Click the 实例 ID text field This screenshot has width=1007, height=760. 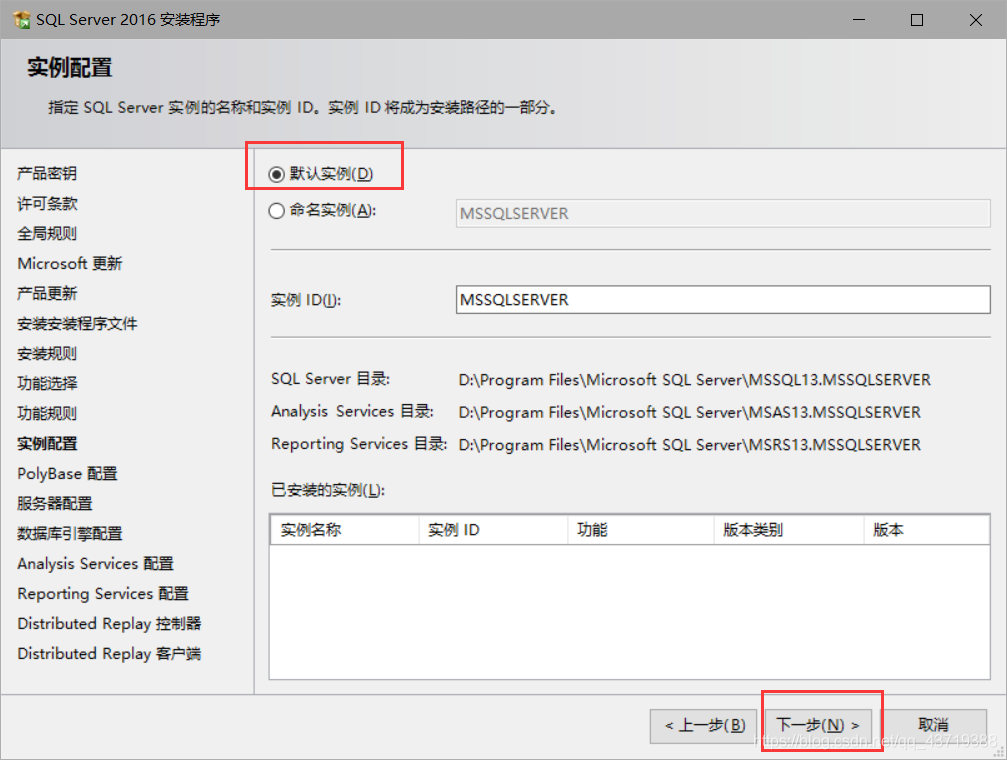[x=722, y=300]
